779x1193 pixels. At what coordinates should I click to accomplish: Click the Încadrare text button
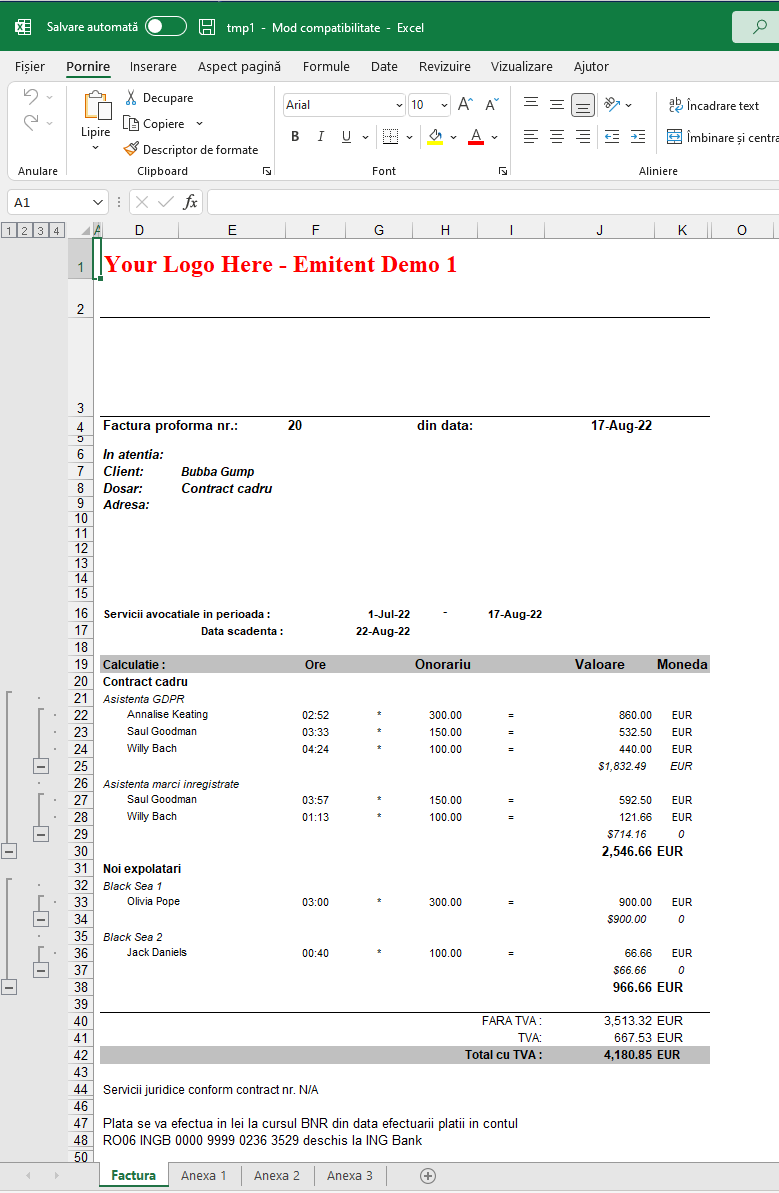[x=713, y=105]
